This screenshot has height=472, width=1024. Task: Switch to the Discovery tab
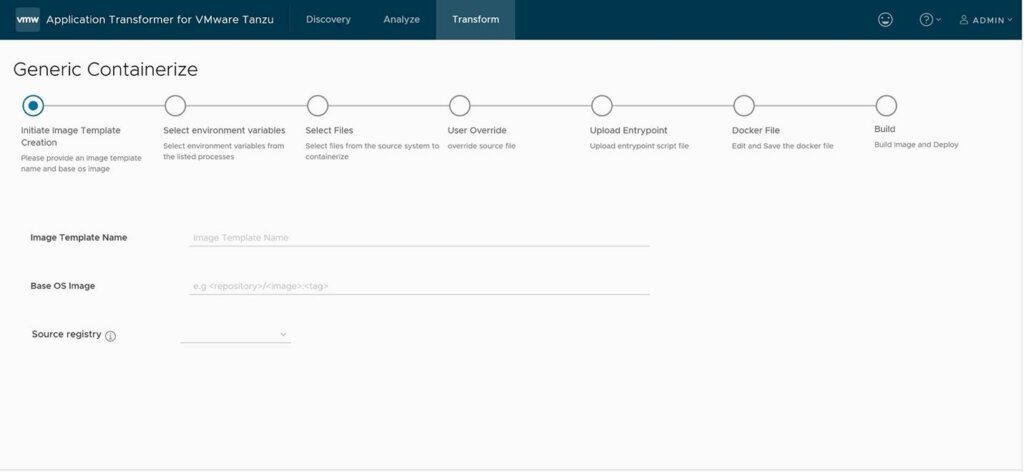pos(328,20)
